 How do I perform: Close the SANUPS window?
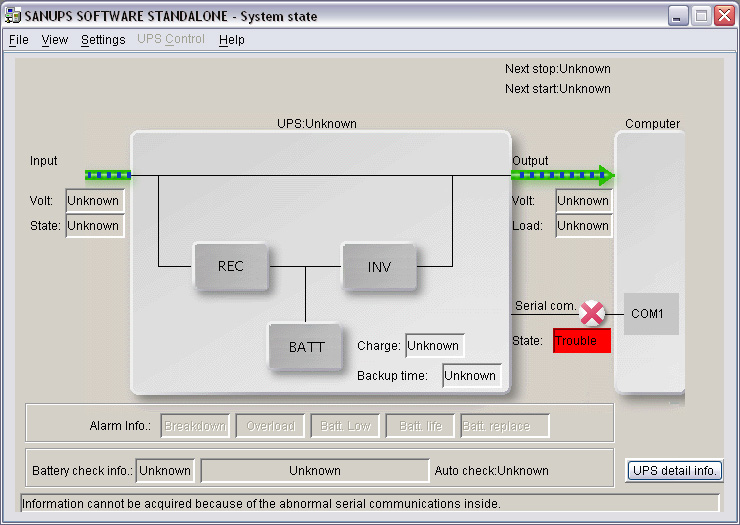[x=724, y=16]
